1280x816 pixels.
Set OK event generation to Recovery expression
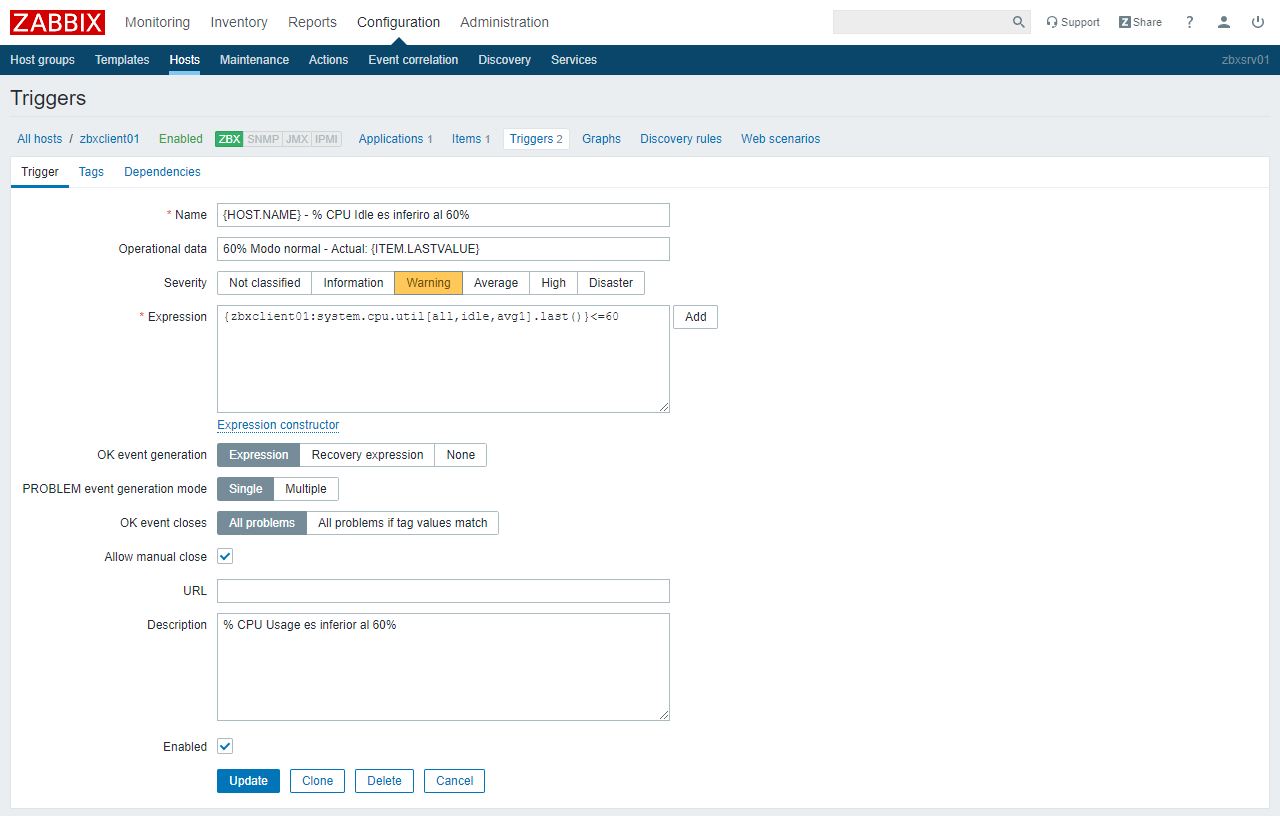click(x=367, y=455)
